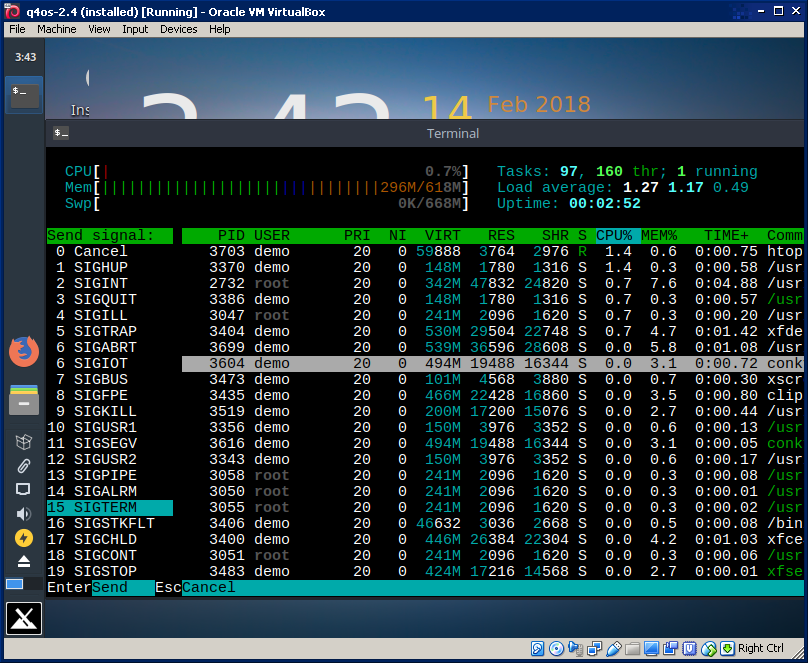The height and width of the screenshot is (663, 808).
Task: Click the eject media tray icon
Action: click(23, 561)
